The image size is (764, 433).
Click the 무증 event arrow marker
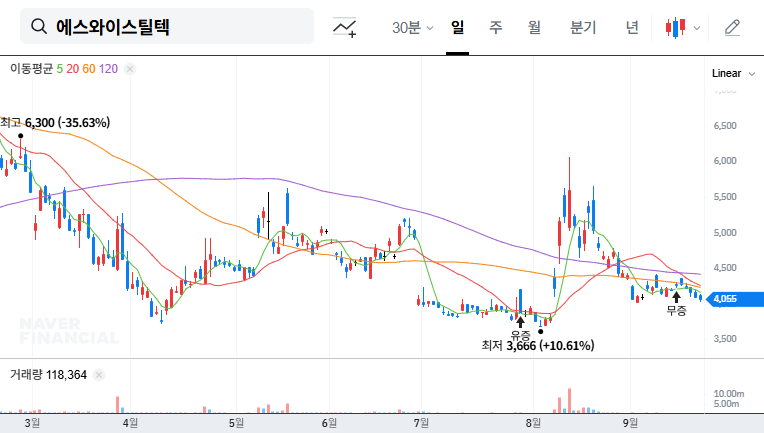pyautogui.click(x=676, y=297)
